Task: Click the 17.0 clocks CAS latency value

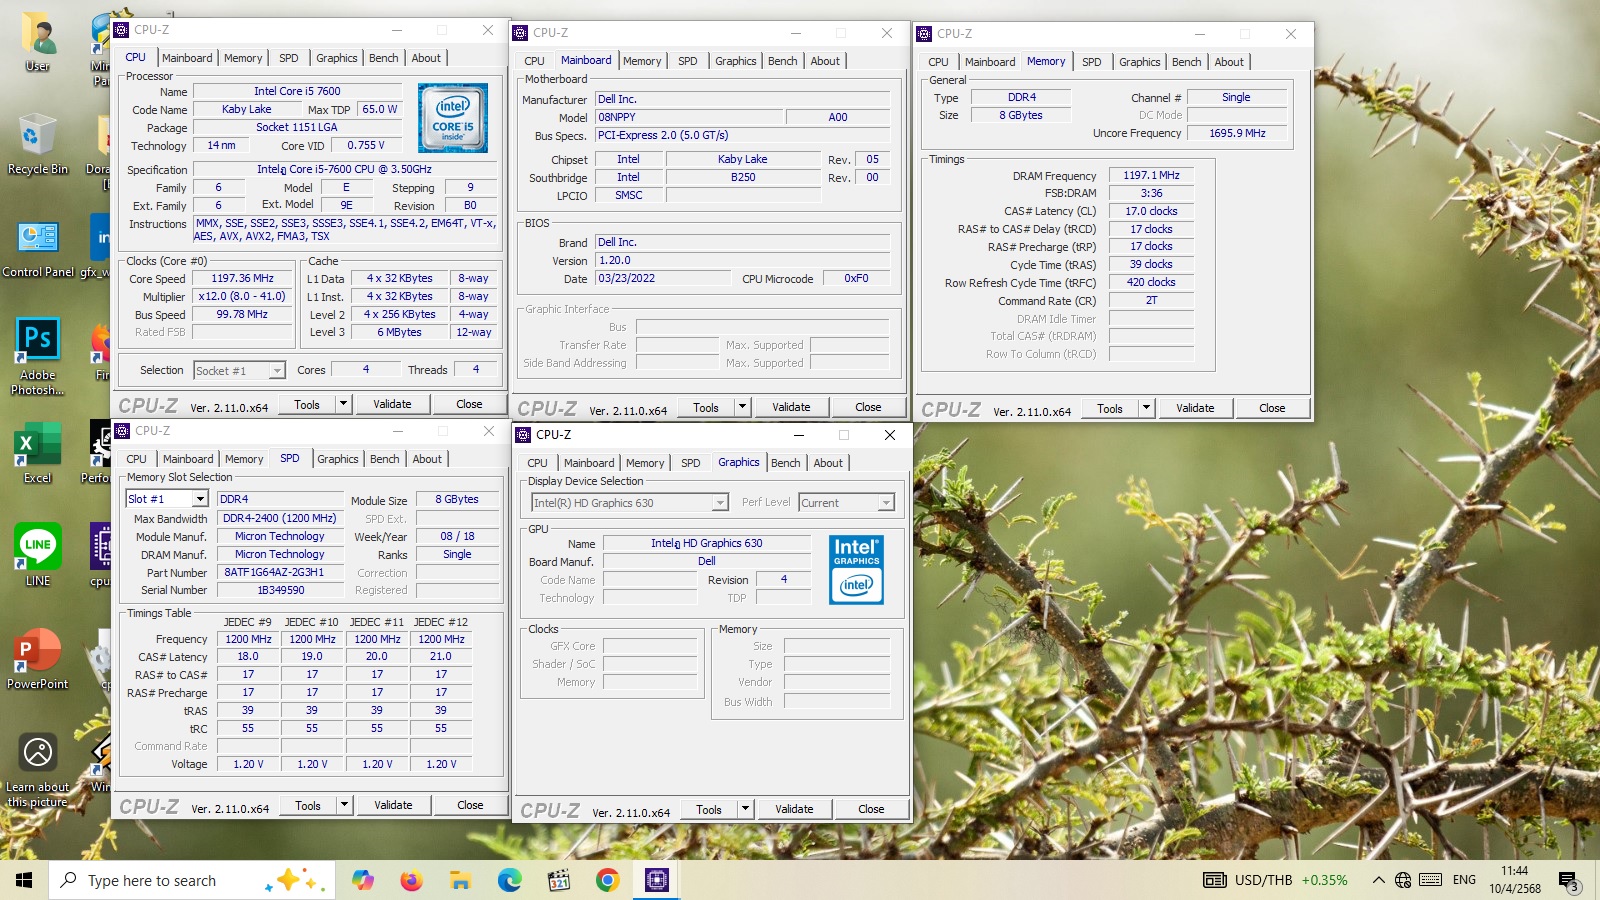Action: click(1151, 211)
